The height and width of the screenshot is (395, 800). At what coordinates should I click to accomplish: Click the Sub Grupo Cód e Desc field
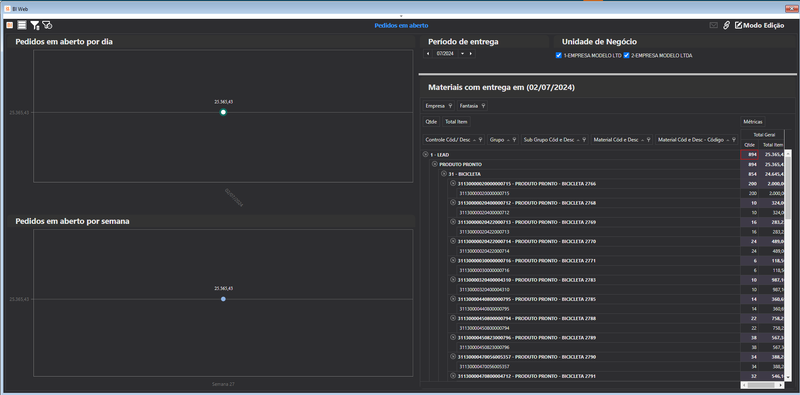tap(555, 139)
